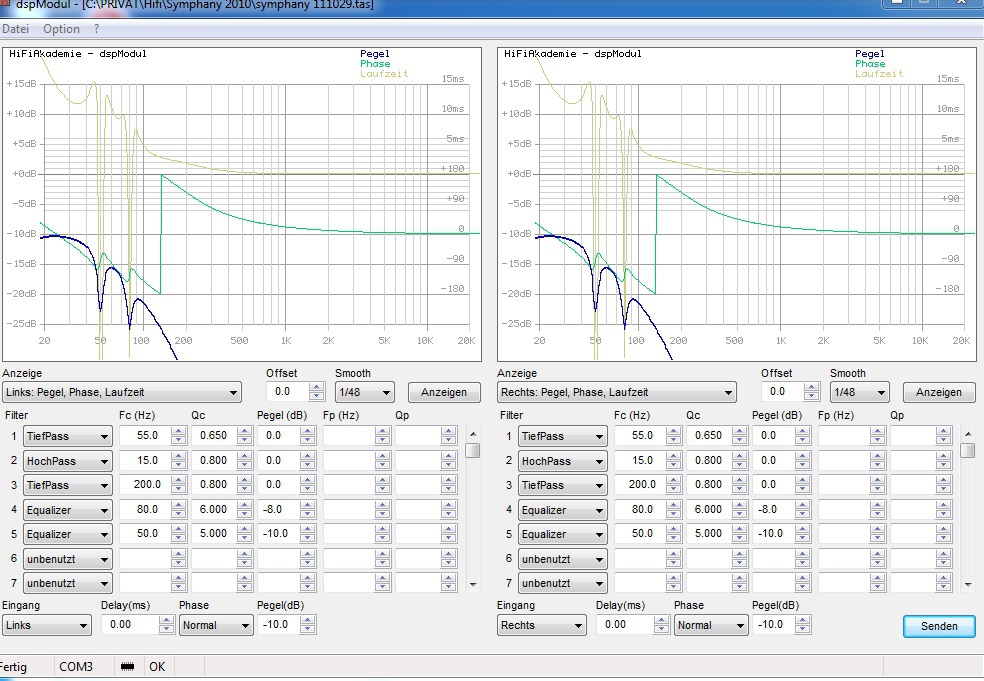Increase the left Offset value with up arrow

coord(317,388)
